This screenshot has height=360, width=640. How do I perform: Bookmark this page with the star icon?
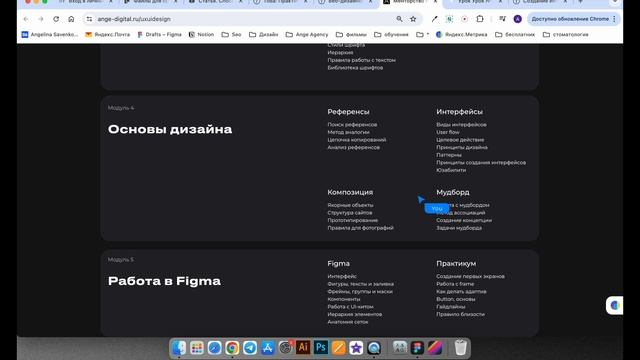(x=413, y=19)
